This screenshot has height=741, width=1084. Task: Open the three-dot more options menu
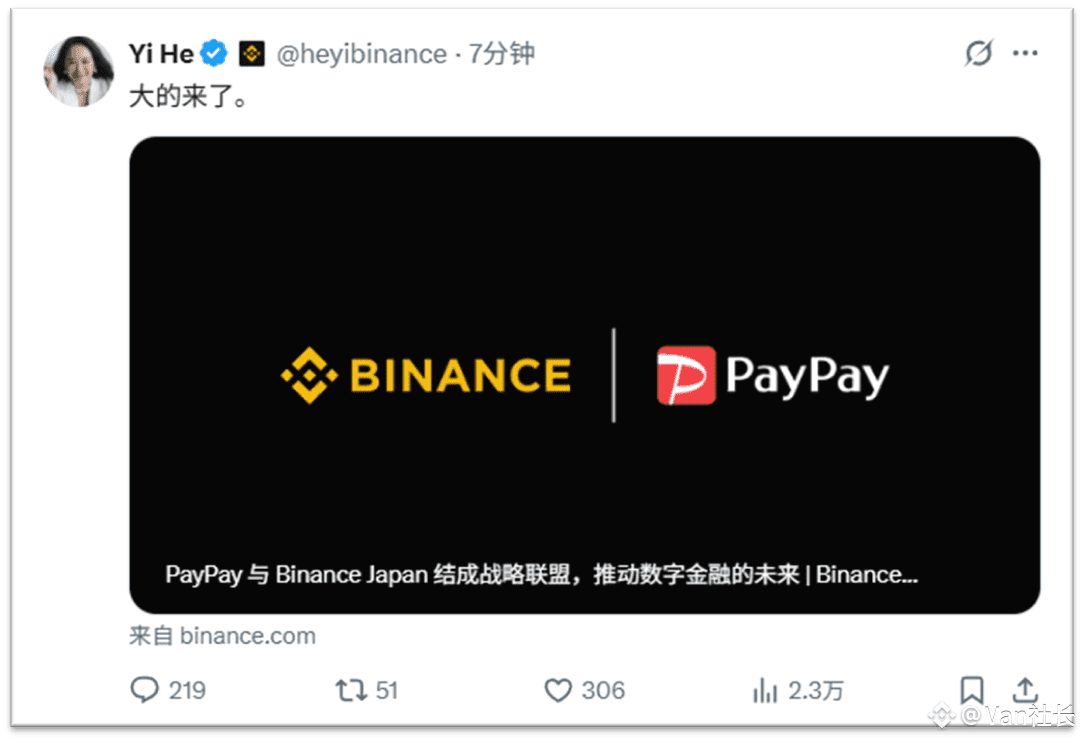[x=1025, y=53]
